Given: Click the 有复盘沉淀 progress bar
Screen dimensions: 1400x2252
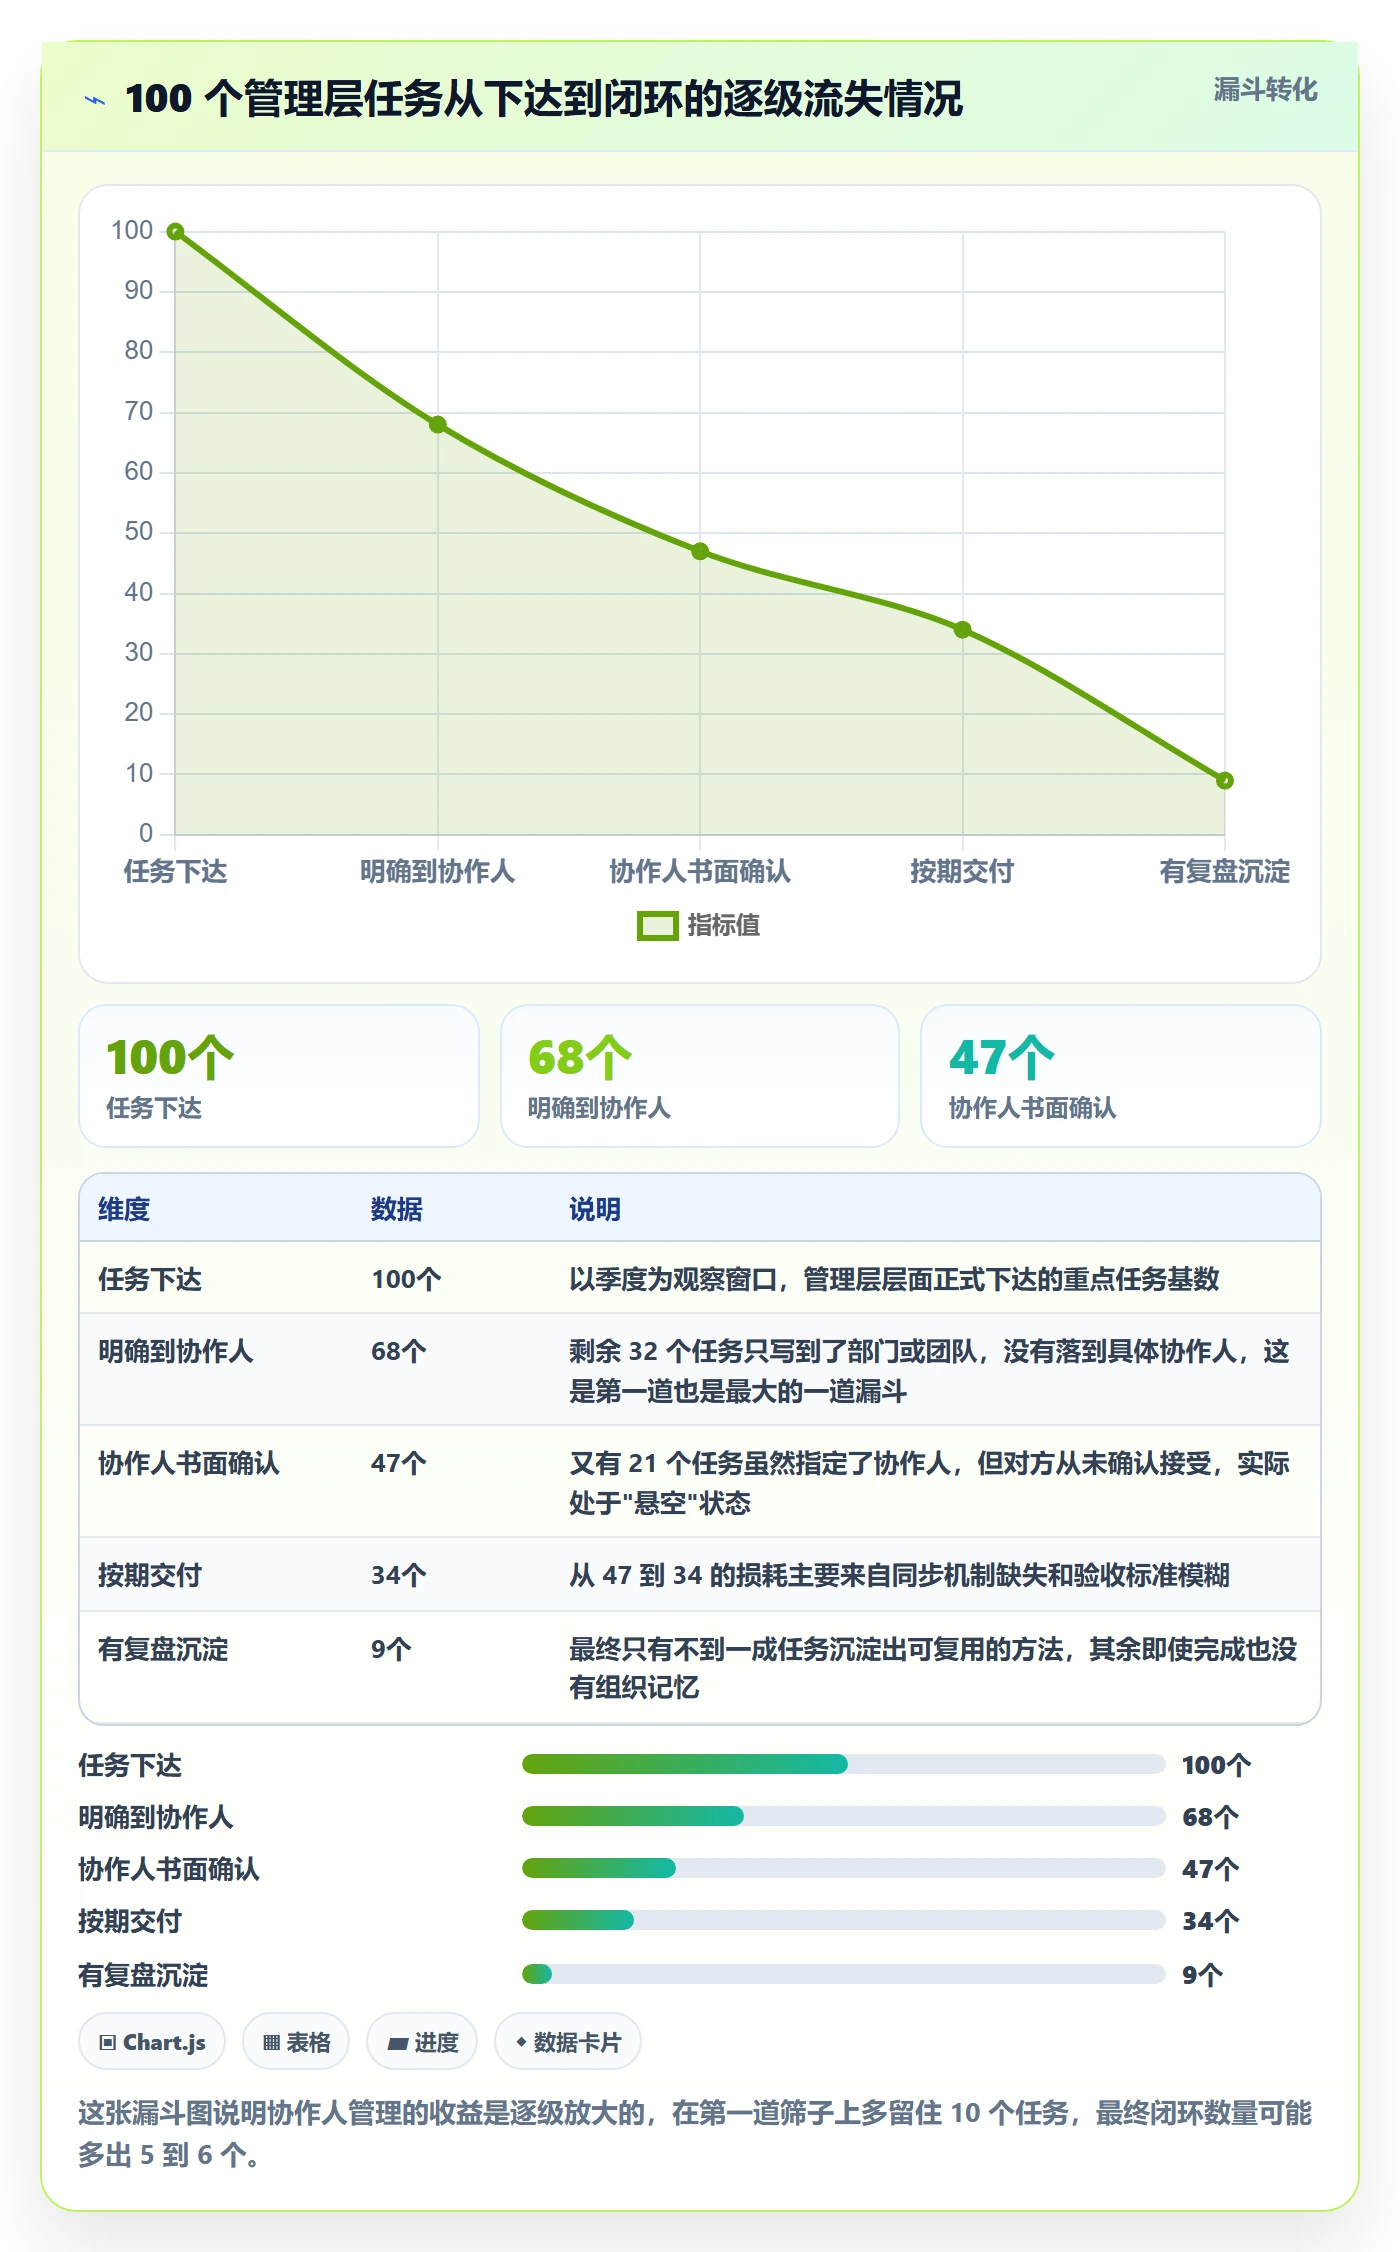Looking at the screenshot, I should pos(843,1974).
